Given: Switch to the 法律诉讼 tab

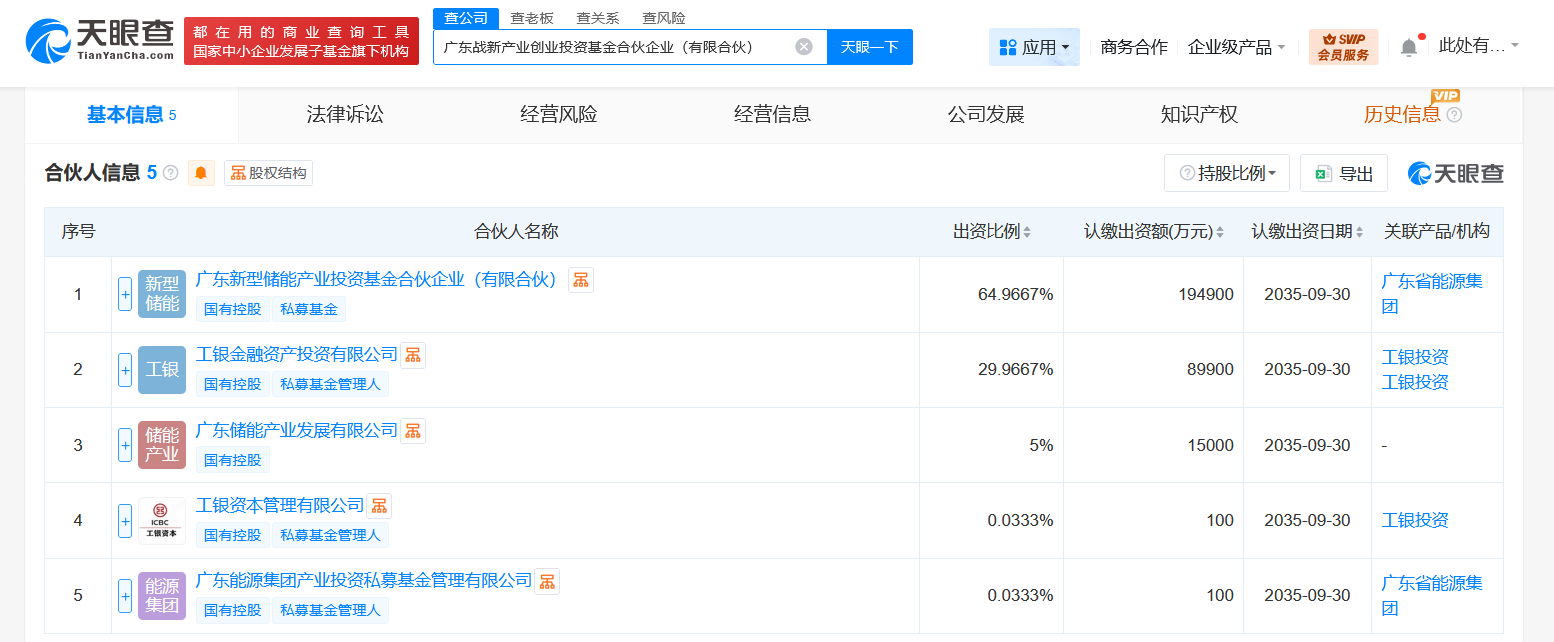Looking at the screenshot, I should 344,114.
